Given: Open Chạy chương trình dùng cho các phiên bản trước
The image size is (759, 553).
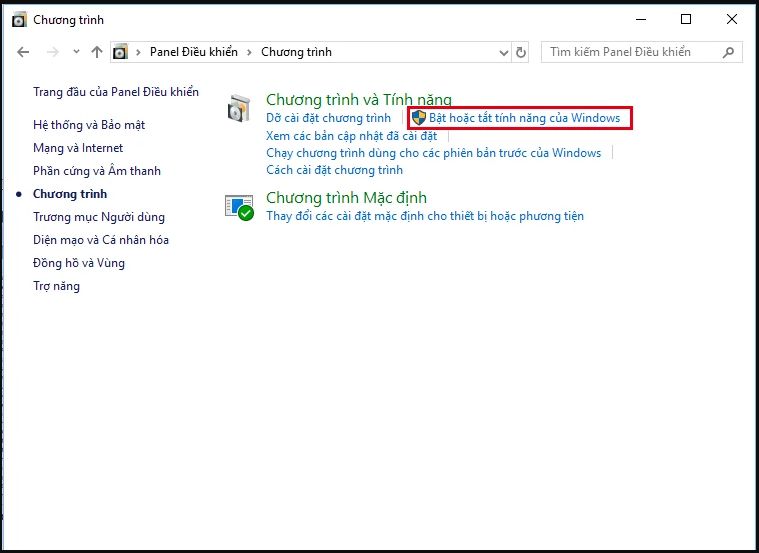Looking at the screenshot, I should coord(433,153).
